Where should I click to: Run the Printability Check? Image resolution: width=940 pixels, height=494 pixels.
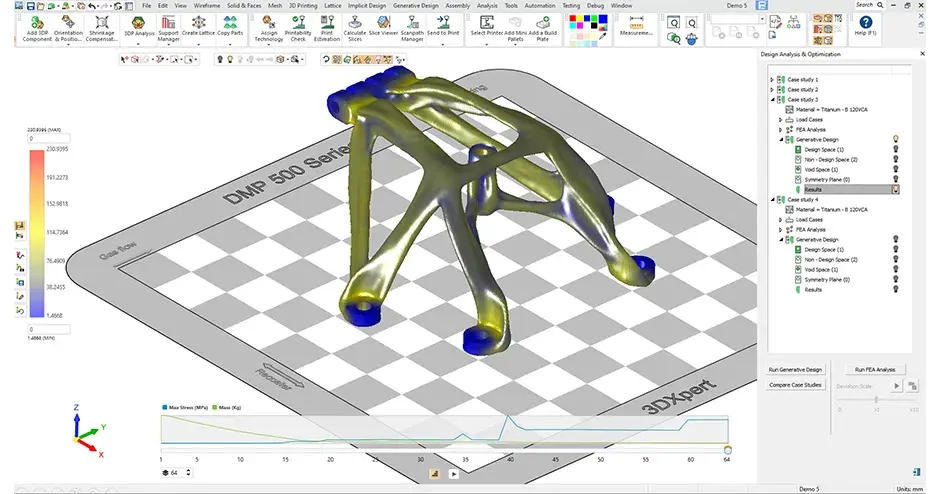click(298, 27)
